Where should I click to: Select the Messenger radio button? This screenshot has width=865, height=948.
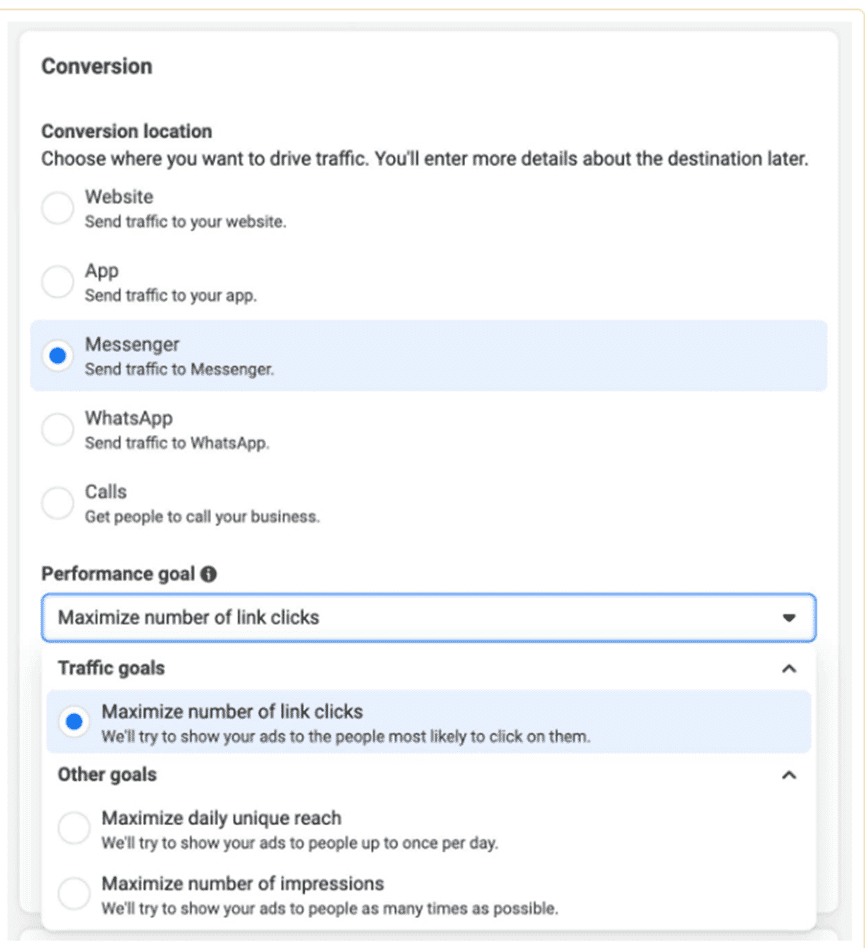click(x=58, y=356)
